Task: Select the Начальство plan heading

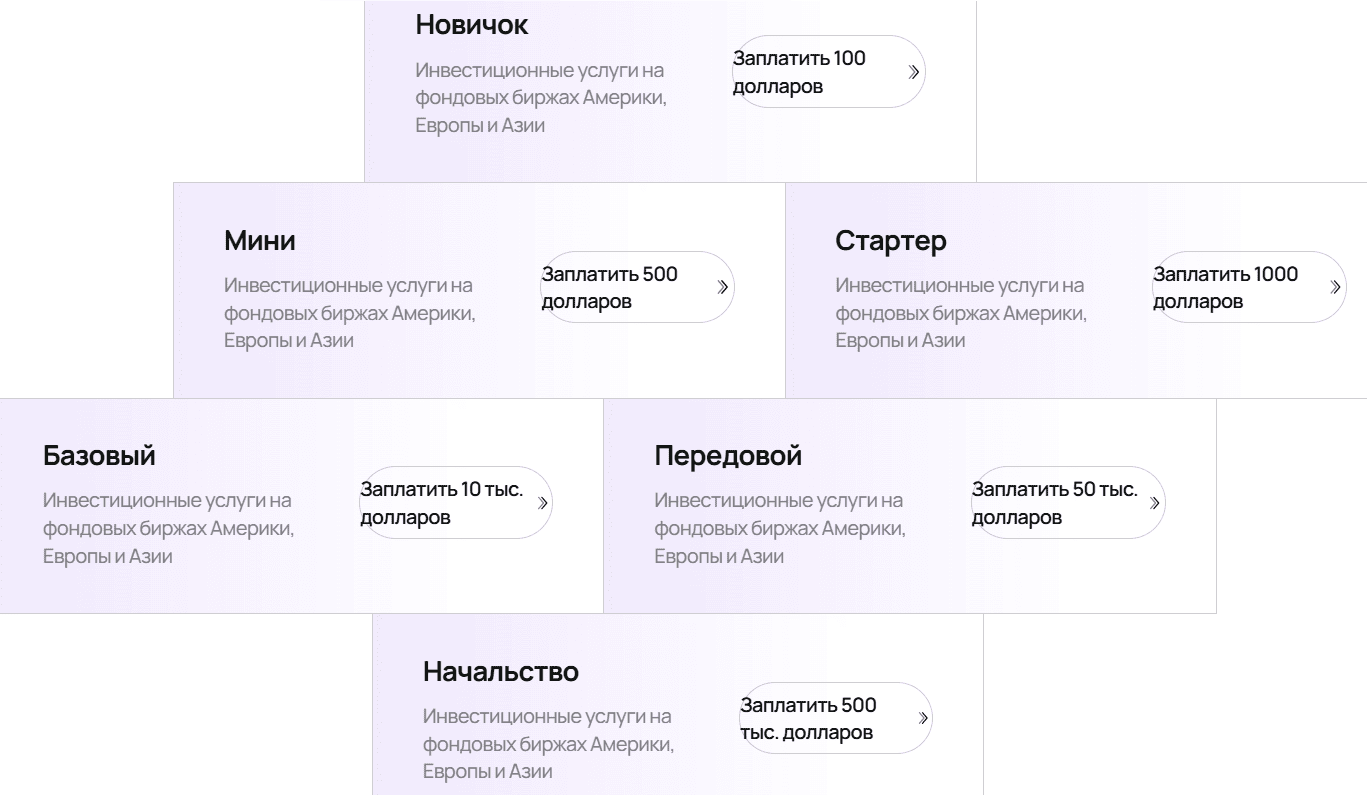Action: pyautogui.click(x=500, y=671)
